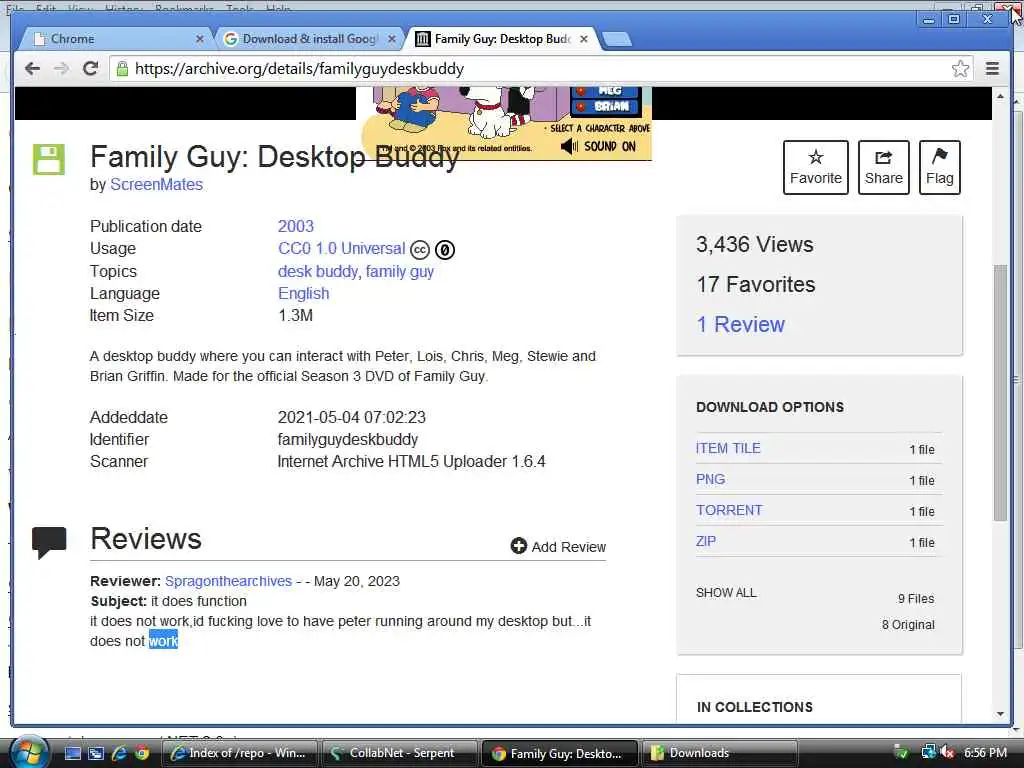Viewport: 1024px width, 768px height.
Task: Download the TORRENT file
Action: pyautogui.click(x=729, y=511)
